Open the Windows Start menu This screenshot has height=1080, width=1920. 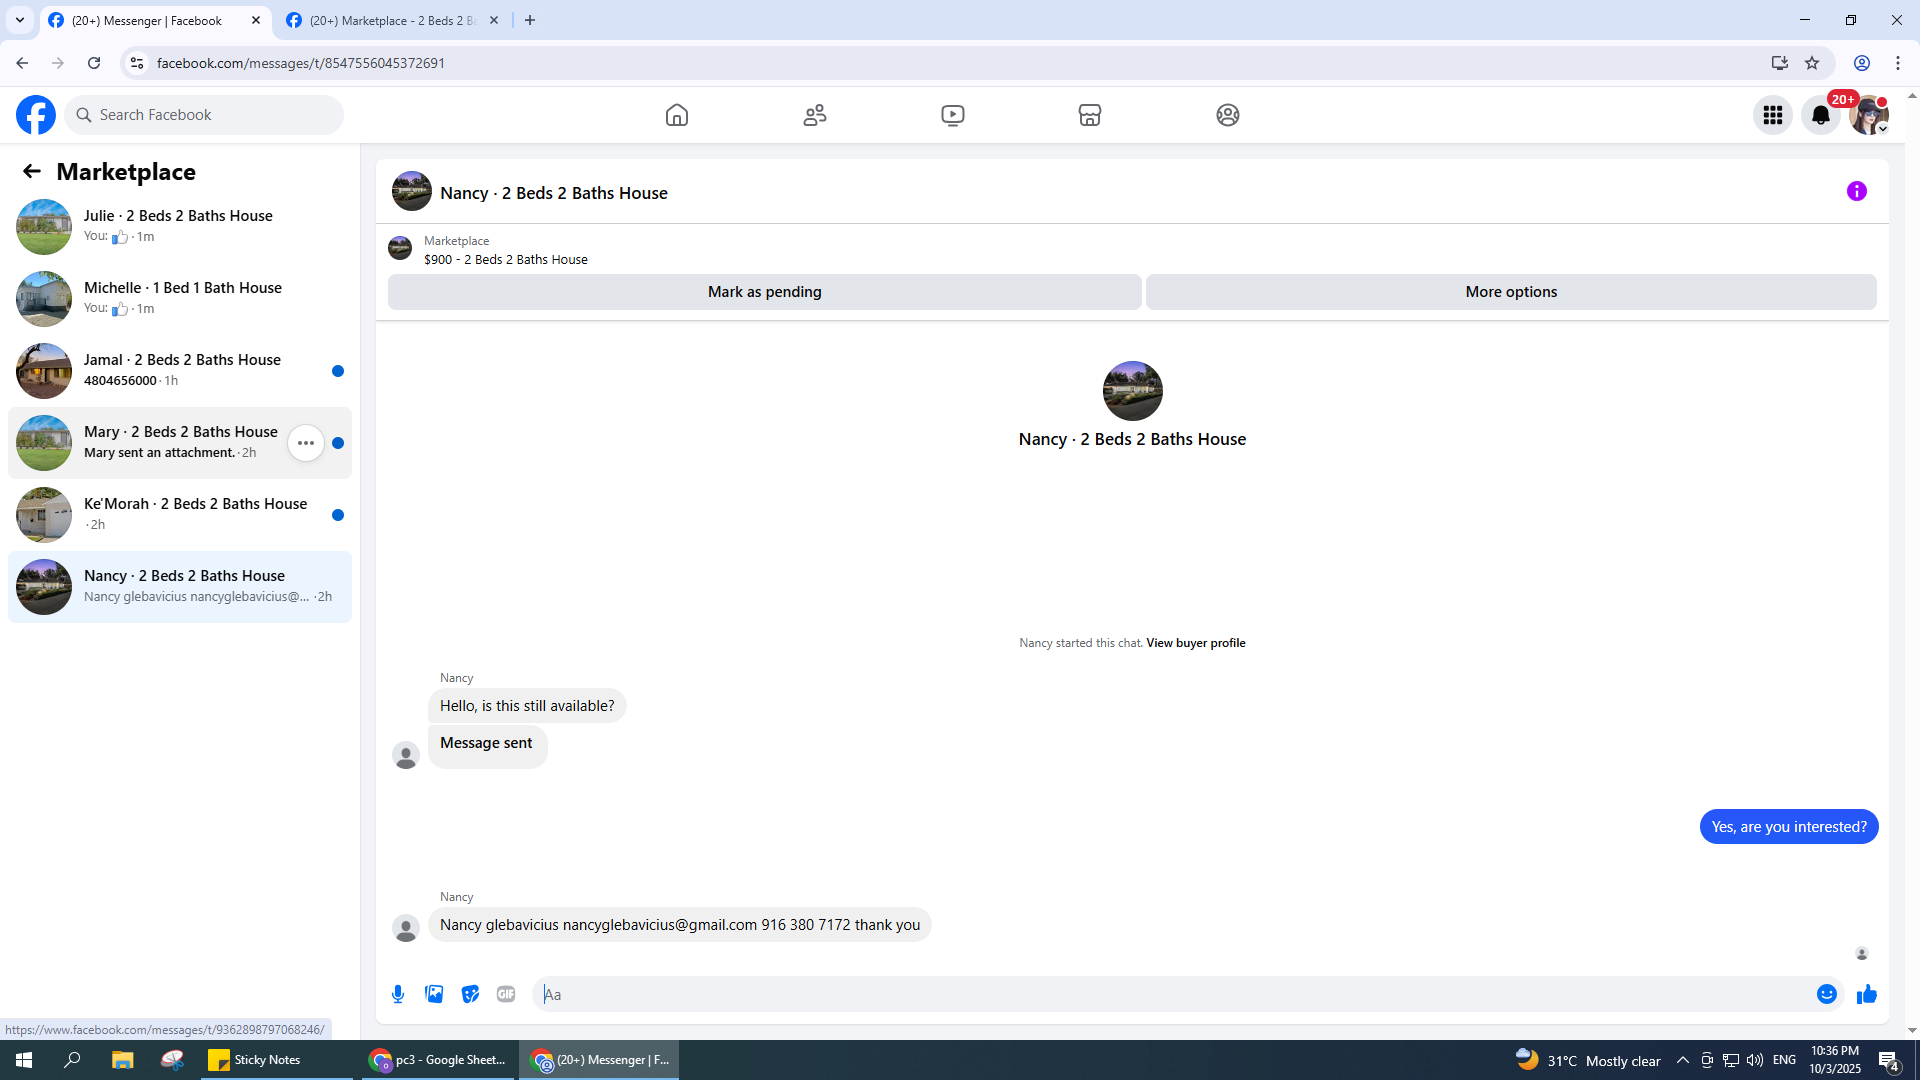[24, 1060]
